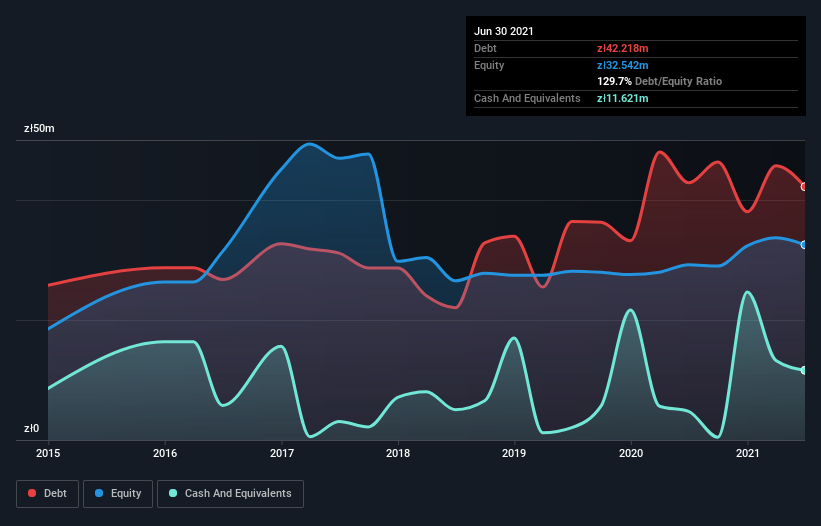Click the zł50m axis label
The image size is (821, 526).
pyautogui.click(x=39, y=128)
